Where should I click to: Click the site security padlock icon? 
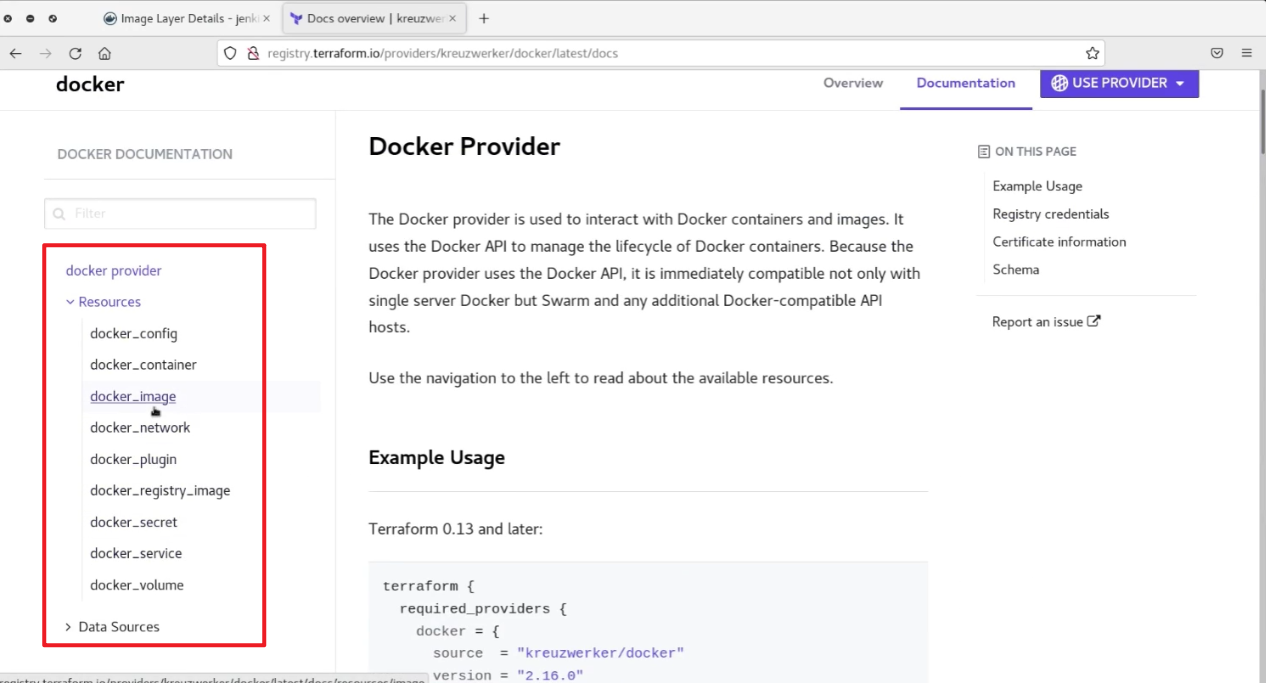click(252, 53)
